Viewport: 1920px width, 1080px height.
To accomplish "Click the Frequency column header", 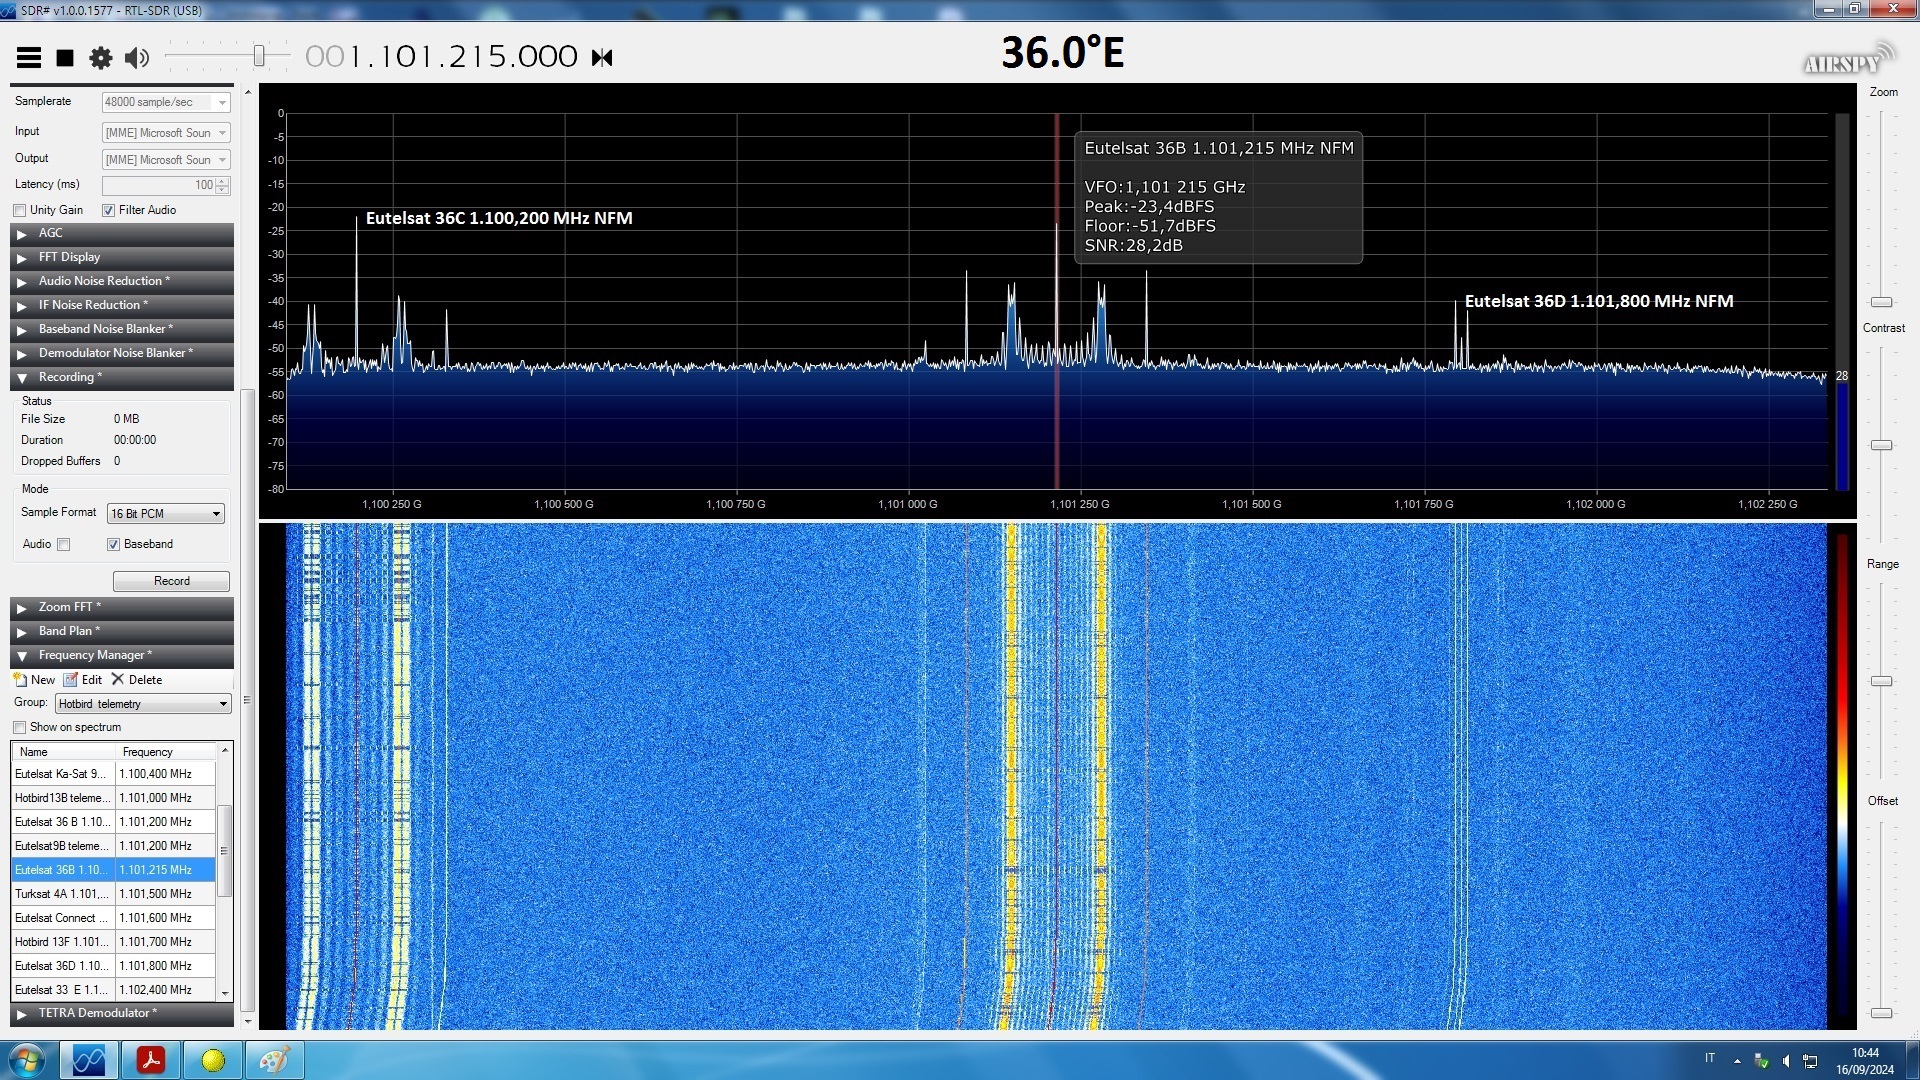I will pyautogui.click(x=166, y=752).
